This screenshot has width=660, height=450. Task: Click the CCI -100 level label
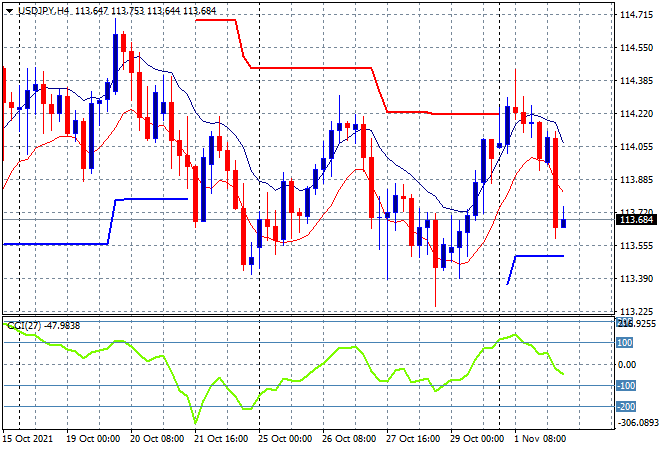coord(626,386)
